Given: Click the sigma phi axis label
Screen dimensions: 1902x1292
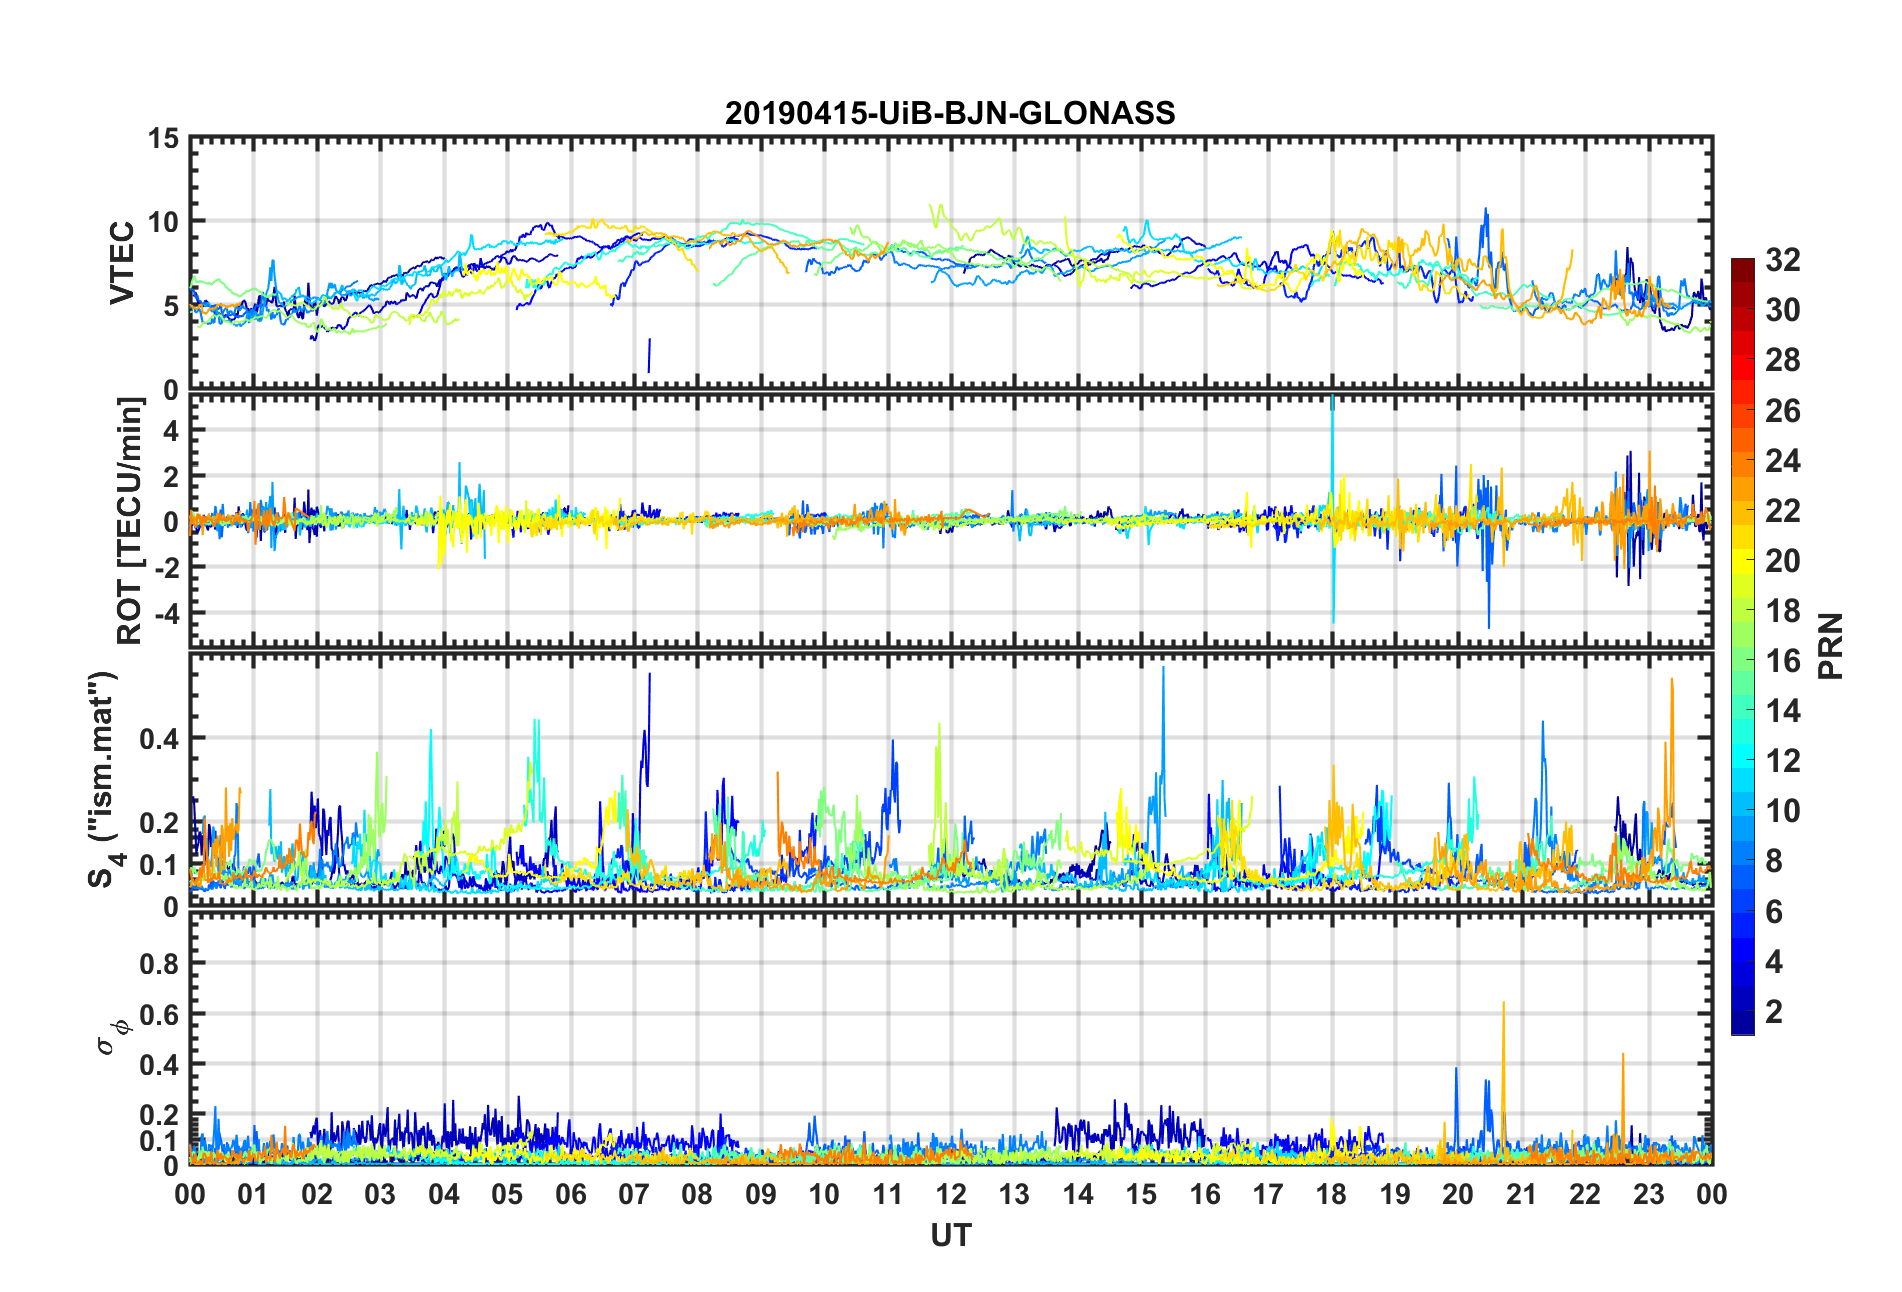Looking at the screenshot, I should [111, 1036].
